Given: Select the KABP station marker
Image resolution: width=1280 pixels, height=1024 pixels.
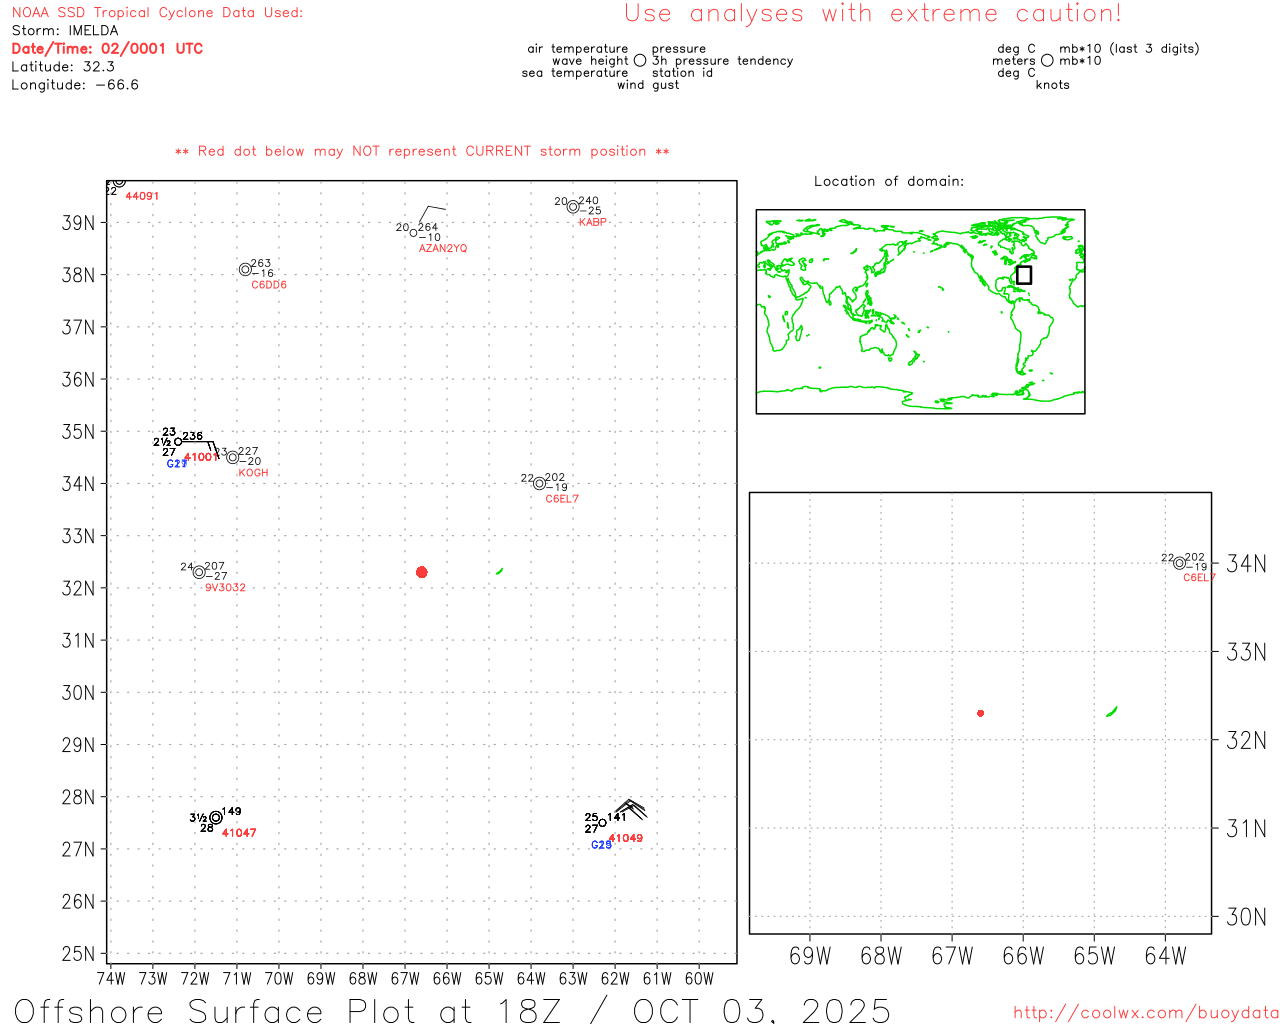Looking at the screenshot, I should click(x=573, y=207).
